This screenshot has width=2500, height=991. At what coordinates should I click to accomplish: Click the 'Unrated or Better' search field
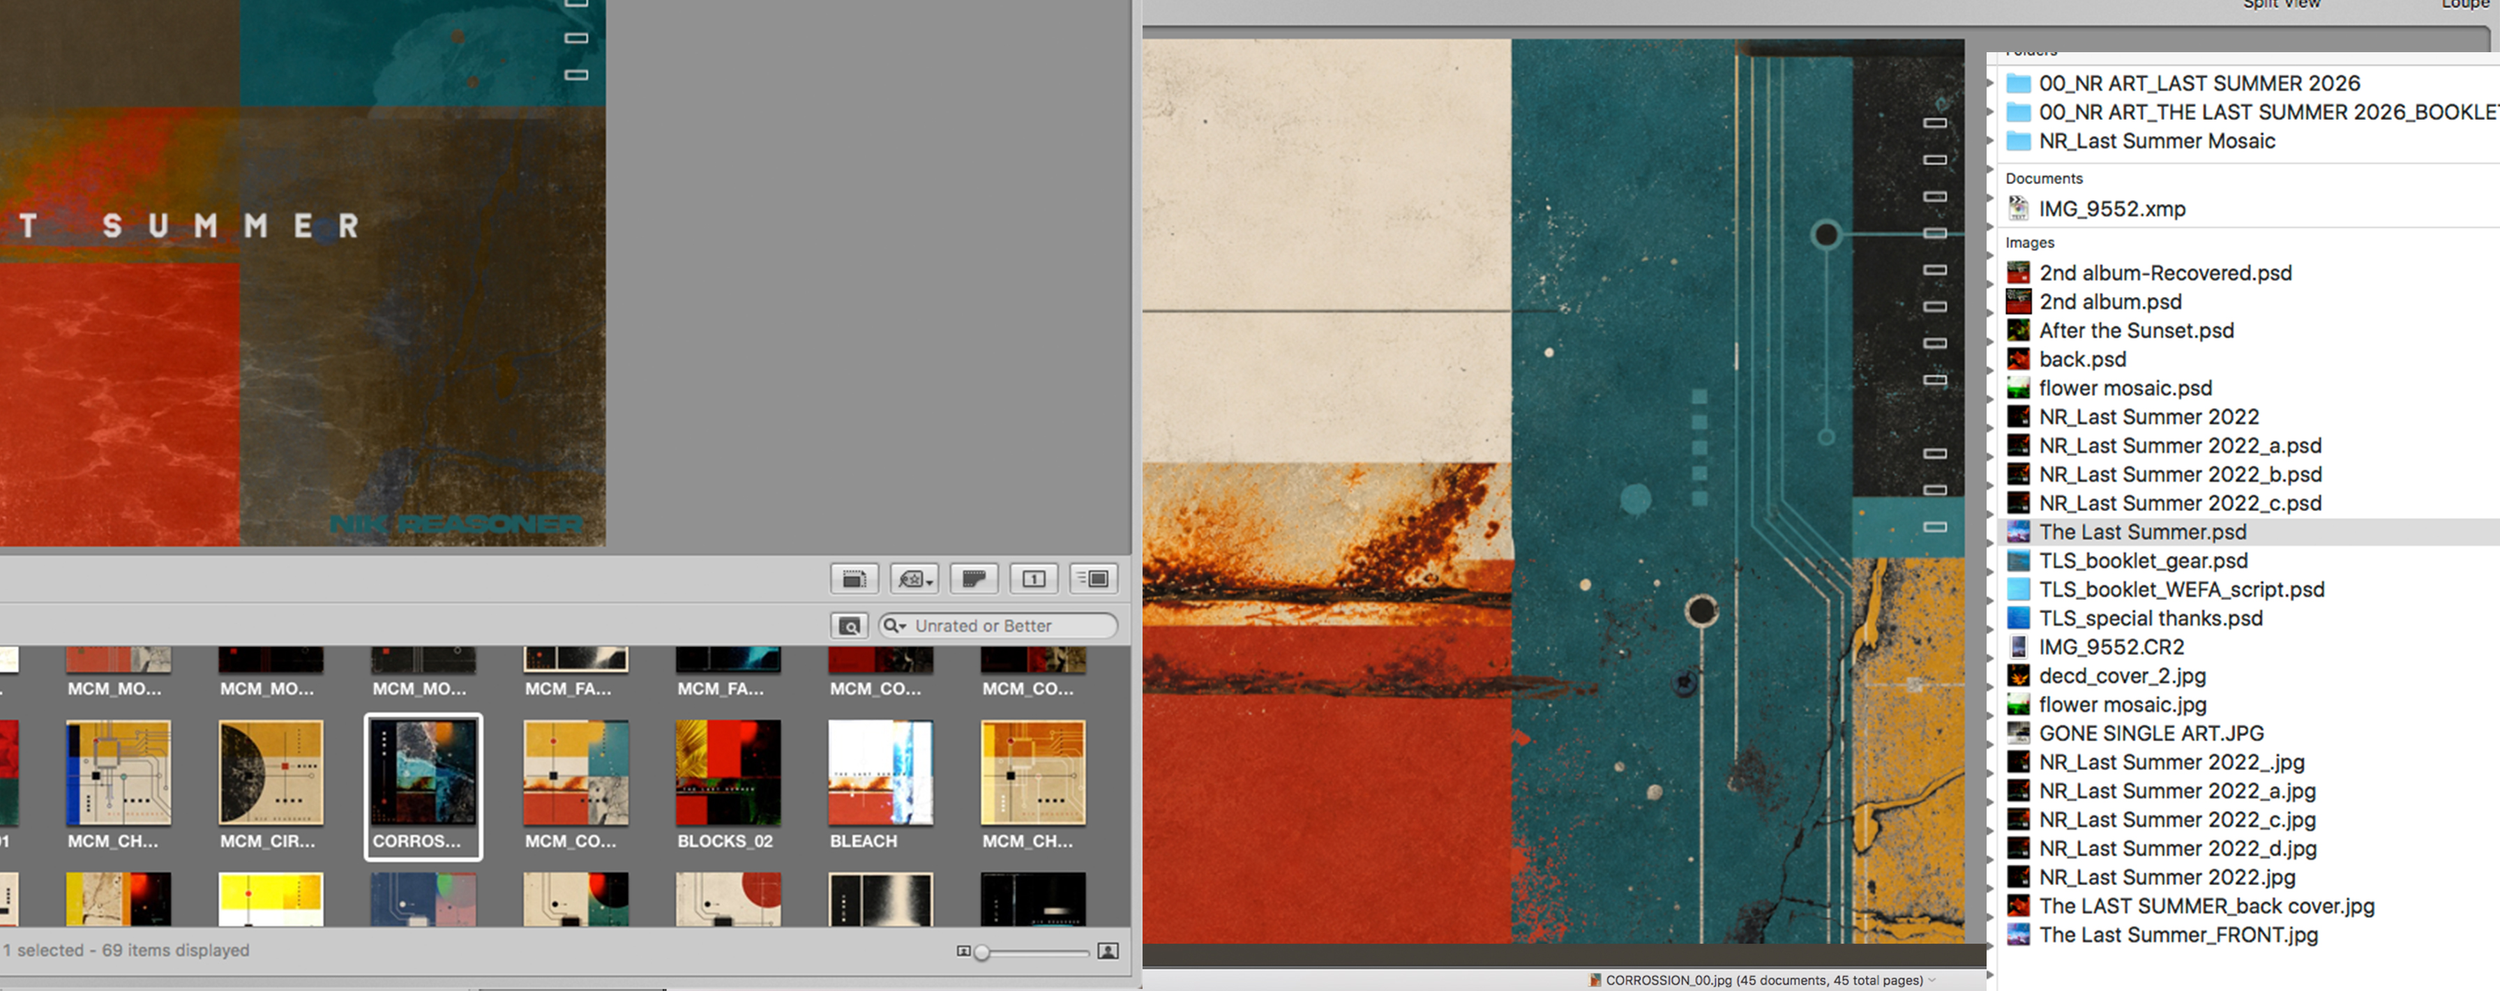click(998, 626)
